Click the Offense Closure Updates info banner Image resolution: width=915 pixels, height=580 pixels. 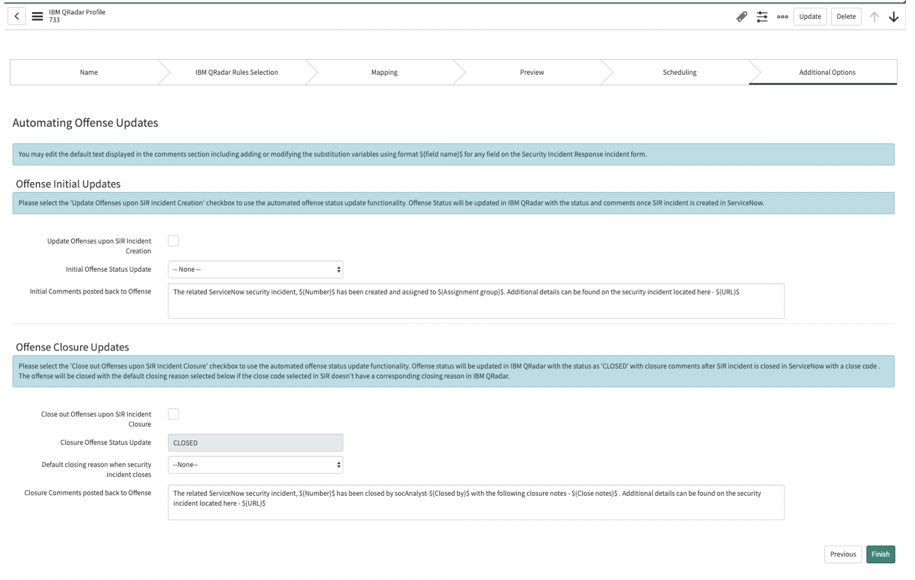point(453,371)
